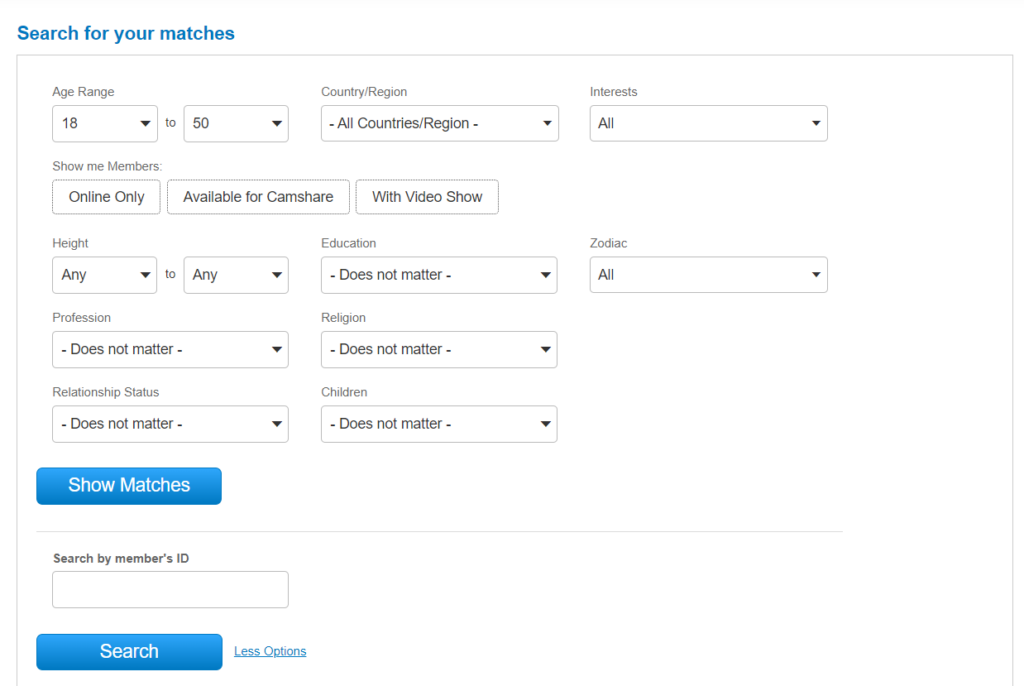Open the maximum Height dropdown
1024x686 pixels.
[236, 275]
